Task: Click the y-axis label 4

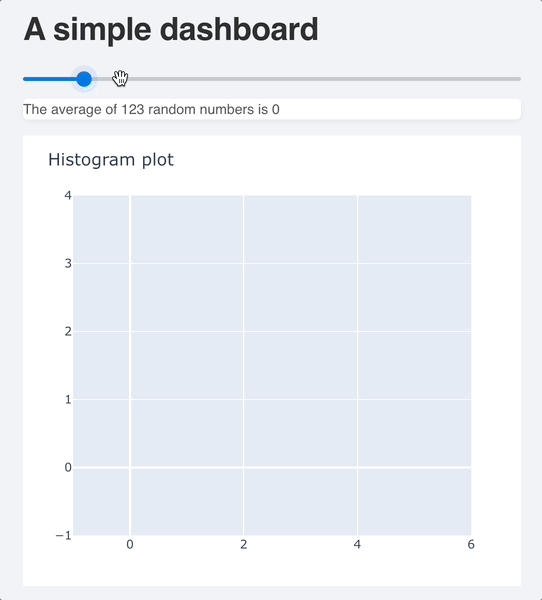Action: [68, 196]
